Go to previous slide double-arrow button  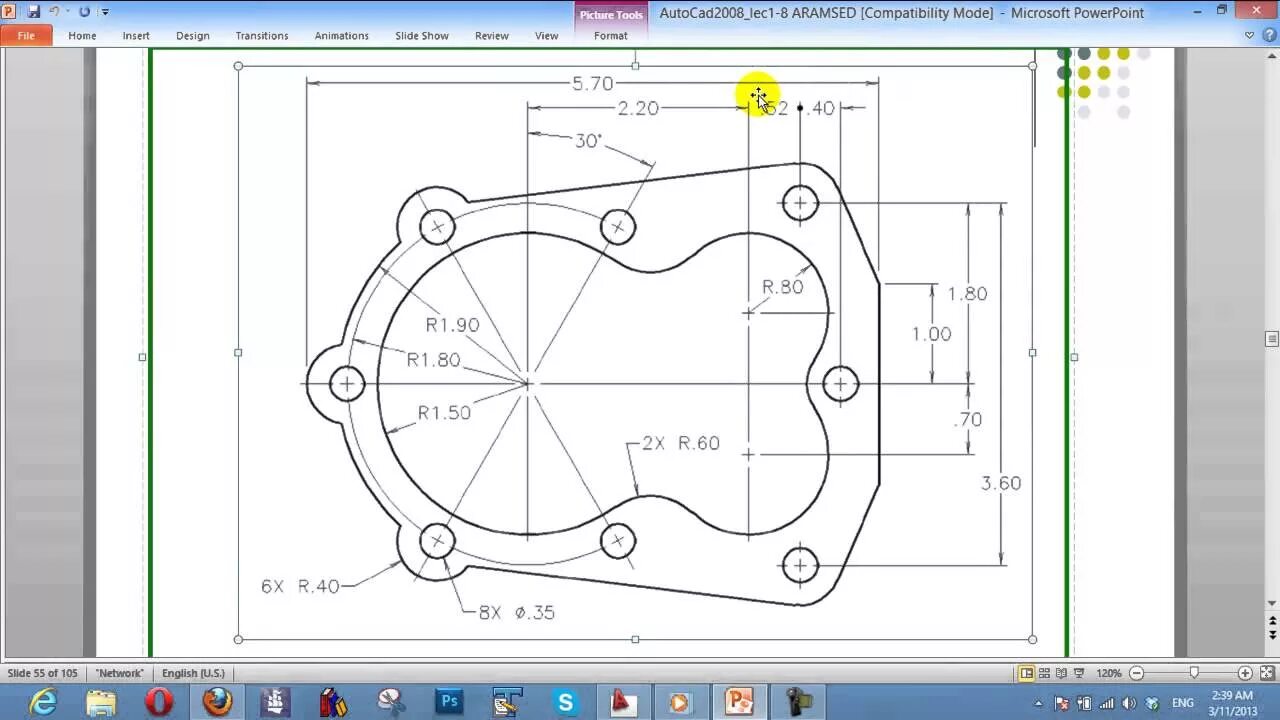tap(1272, 620)
